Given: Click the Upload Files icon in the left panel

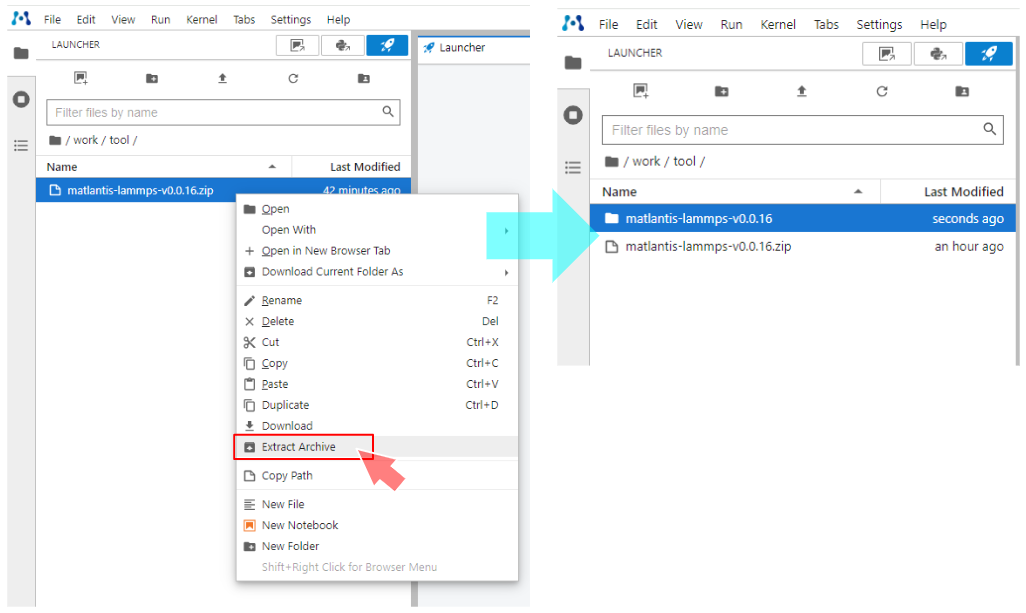Looking at the screenshot, I should [x=222, y=78].
